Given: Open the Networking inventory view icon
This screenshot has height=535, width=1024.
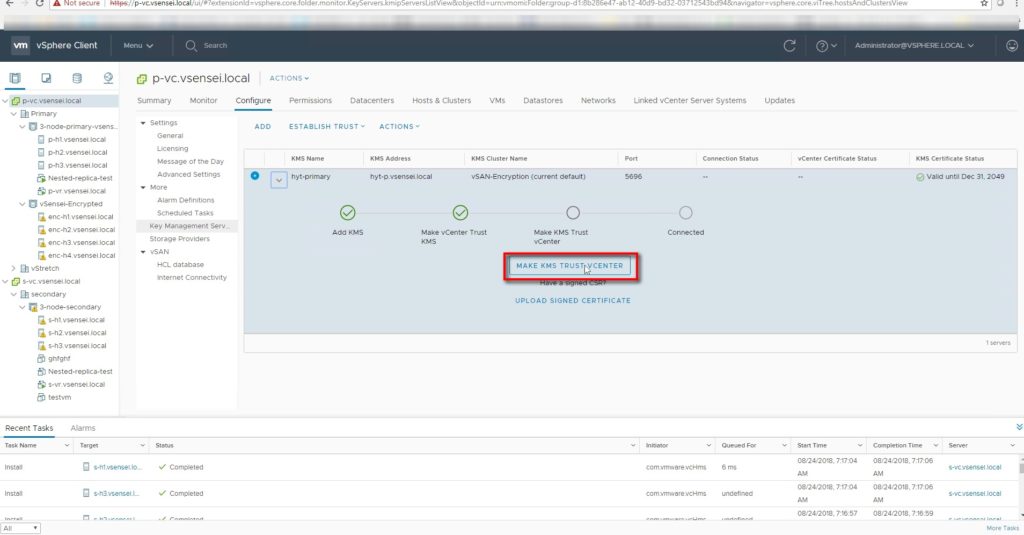Looking at the screenshot, I should click(108, 78).
